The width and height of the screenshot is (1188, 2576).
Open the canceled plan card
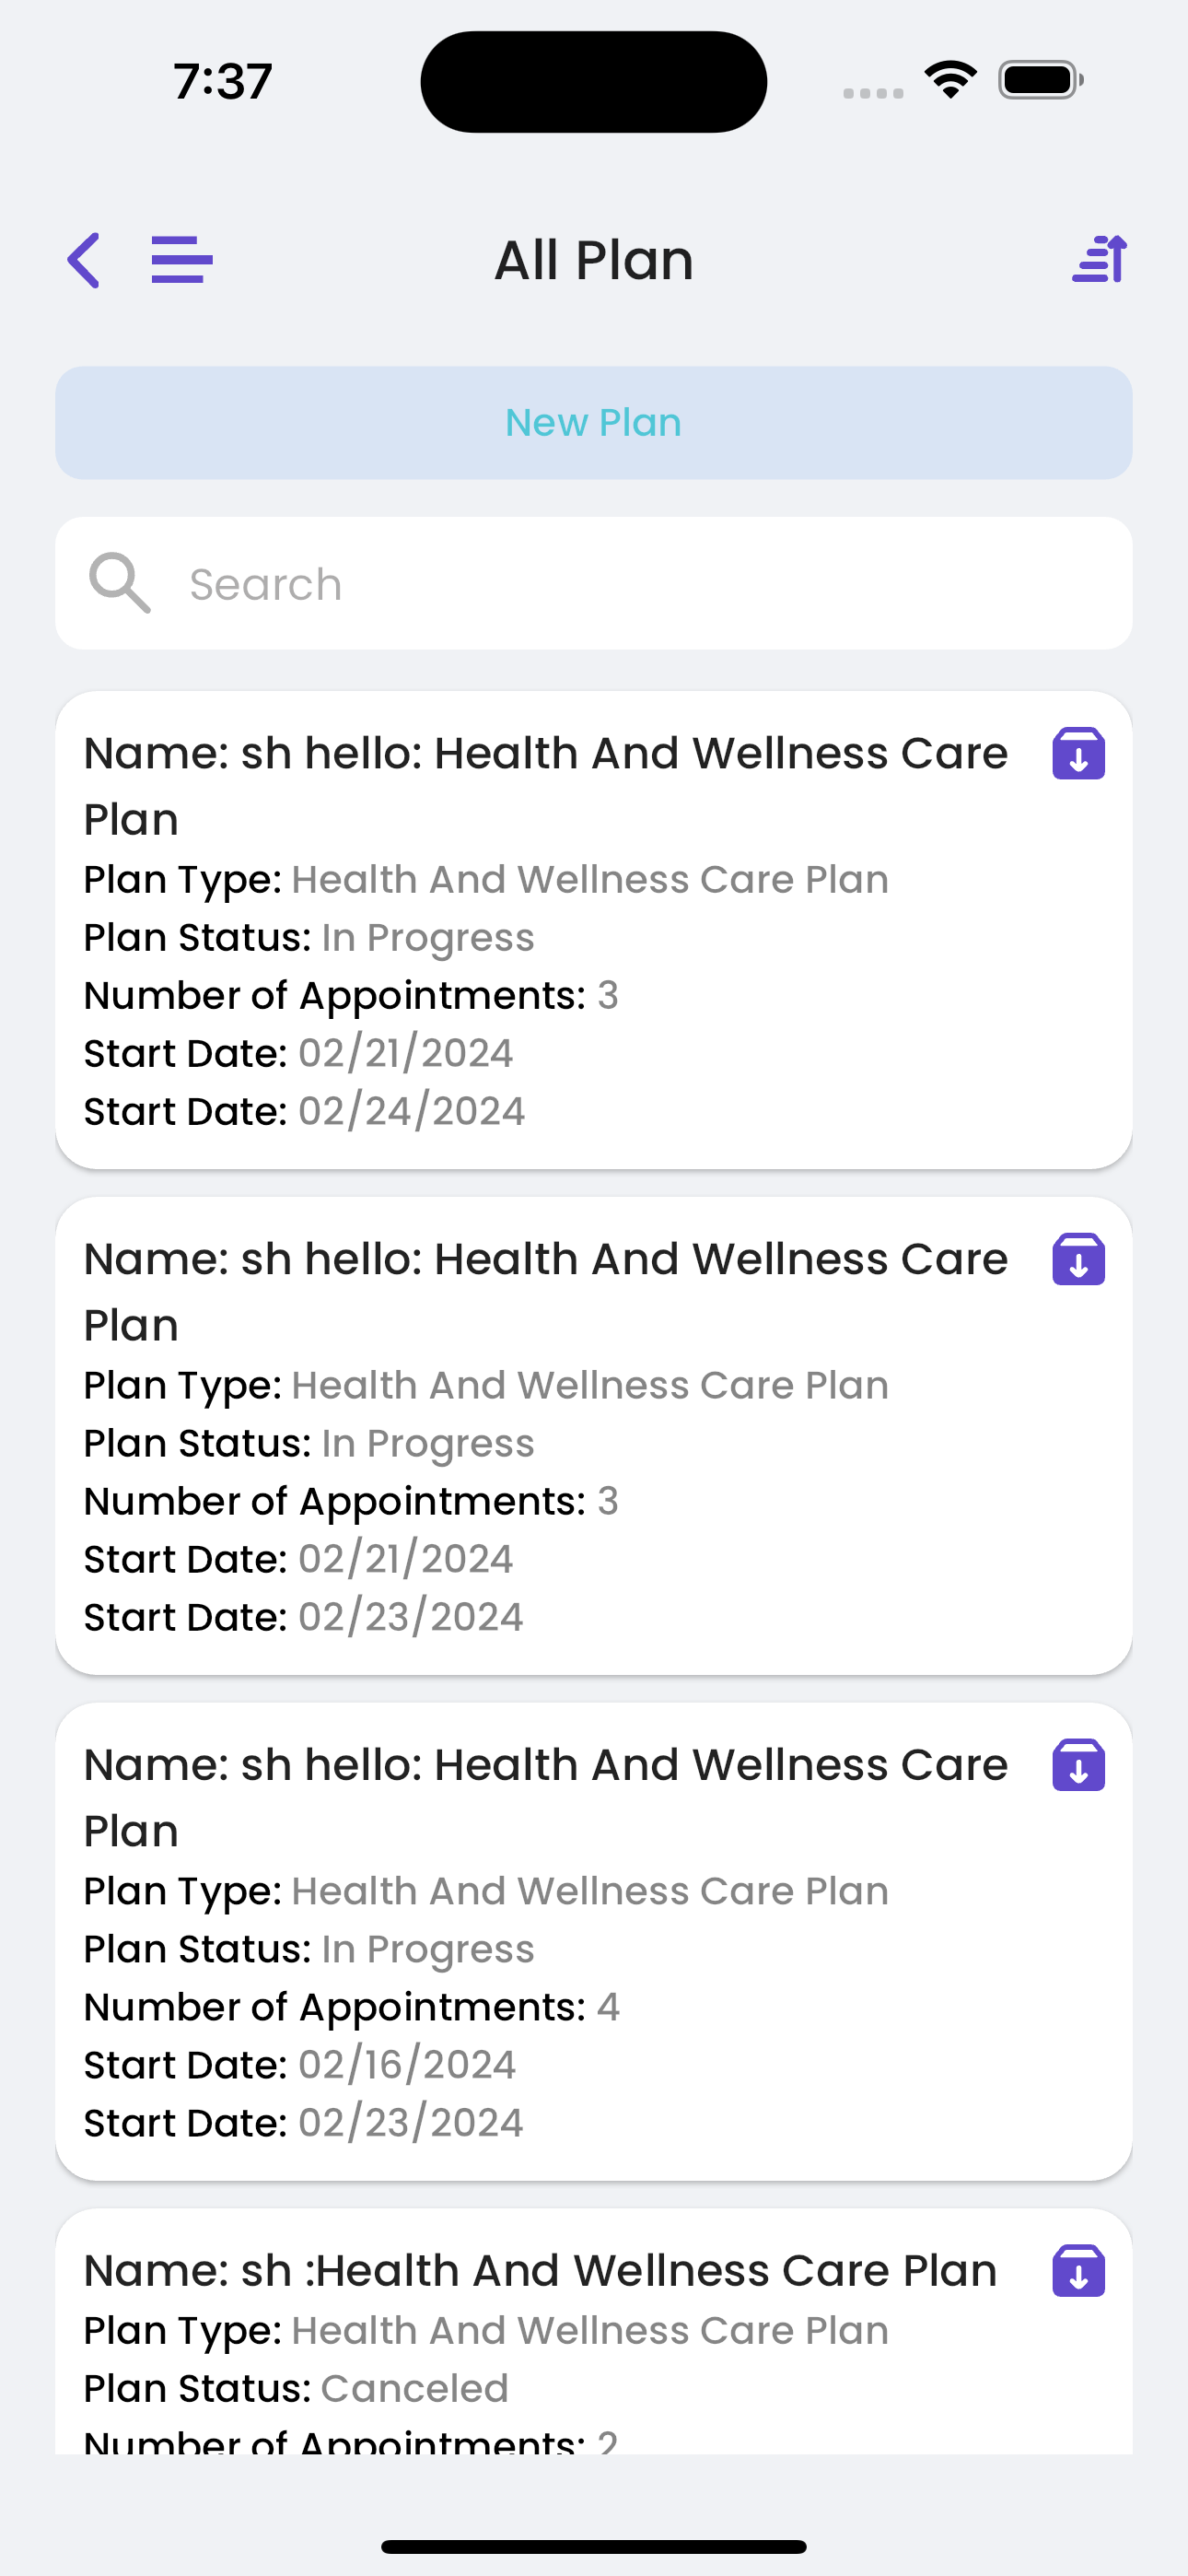594,2332
